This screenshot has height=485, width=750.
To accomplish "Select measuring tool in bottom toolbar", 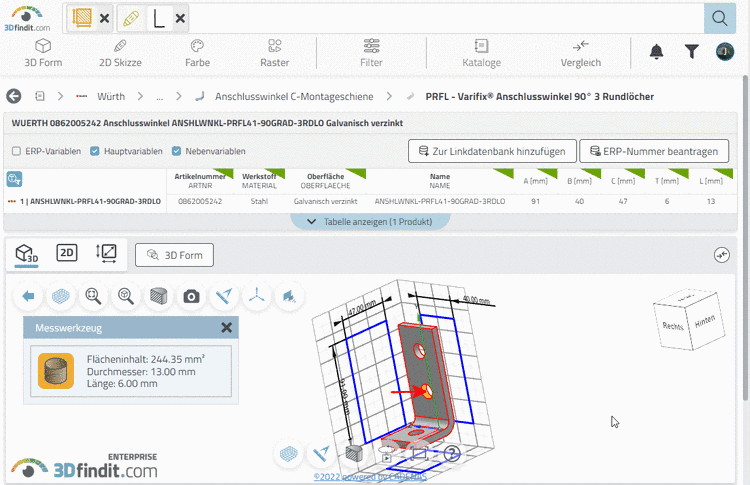I will tap(321, 453).
